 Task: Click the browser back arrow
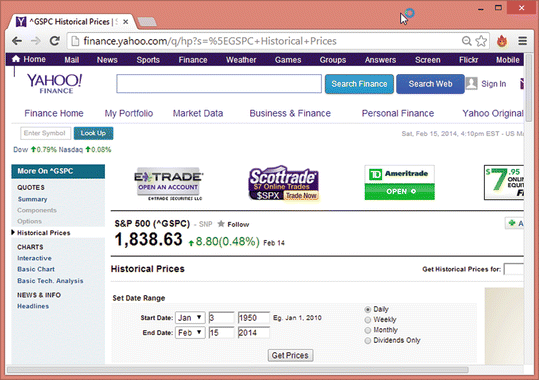click(17, 41)
